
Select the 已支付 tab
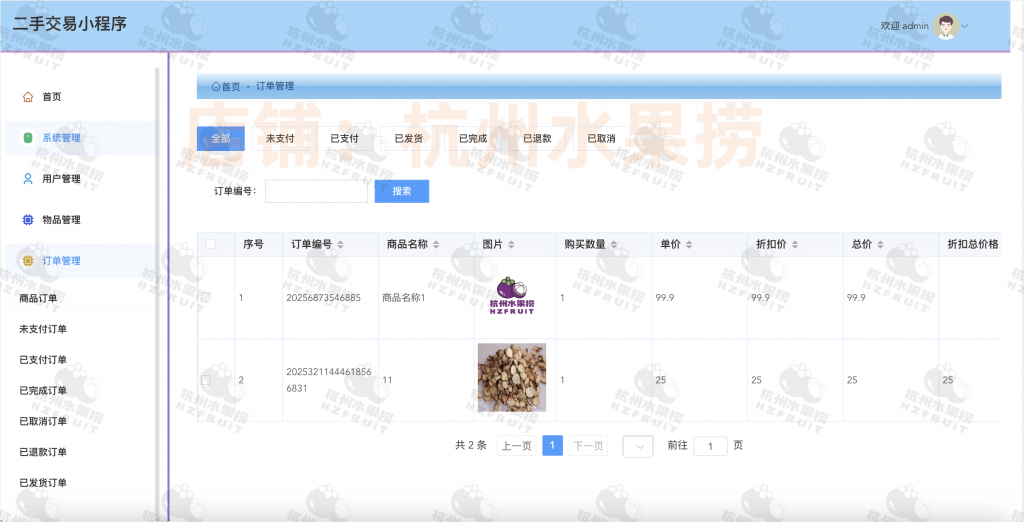pos(344,139)
